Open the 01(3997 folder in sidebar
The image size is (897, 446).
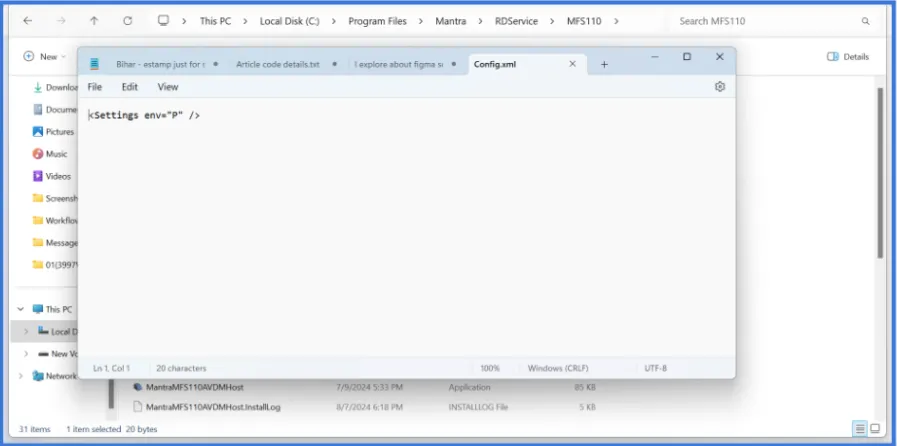tap(55, 265)
